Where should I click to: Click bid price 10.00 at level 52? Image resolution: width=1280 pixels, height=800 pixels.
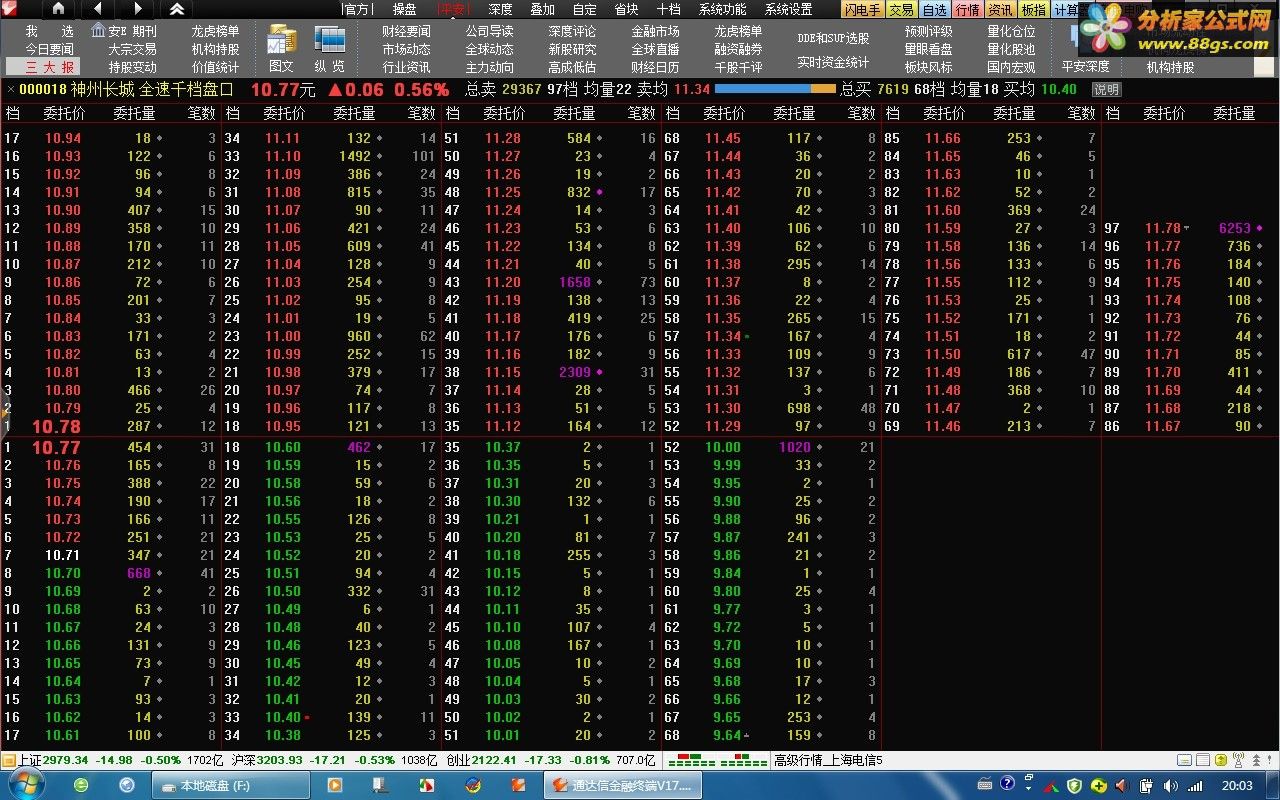click(722, 447)
